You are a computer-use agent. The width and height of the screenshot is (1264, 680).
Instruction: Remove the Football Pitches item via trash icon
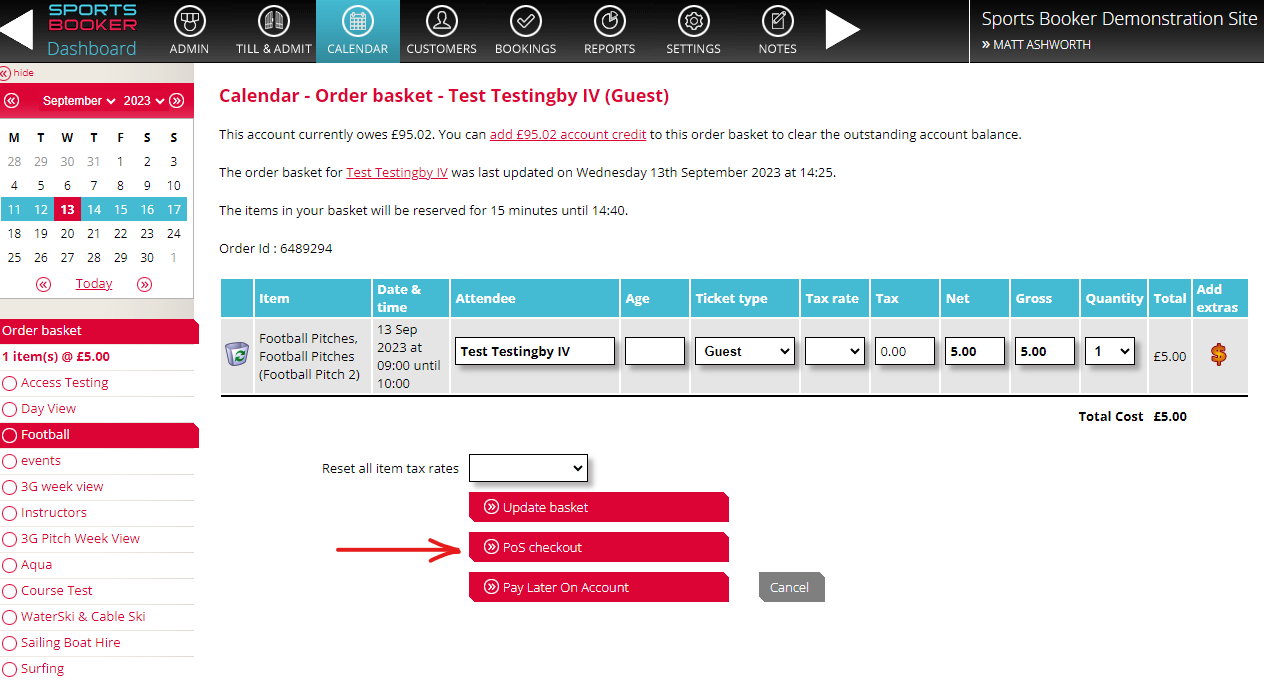237,353
